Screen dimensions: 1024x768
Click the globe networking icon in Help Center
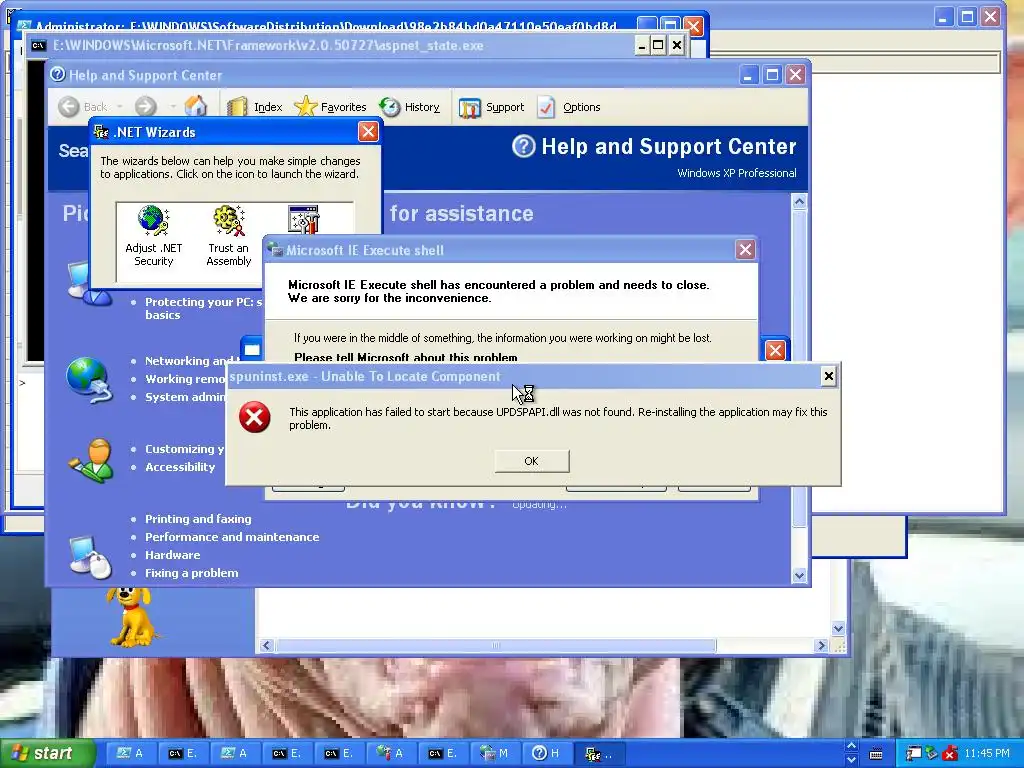[89, 379]
